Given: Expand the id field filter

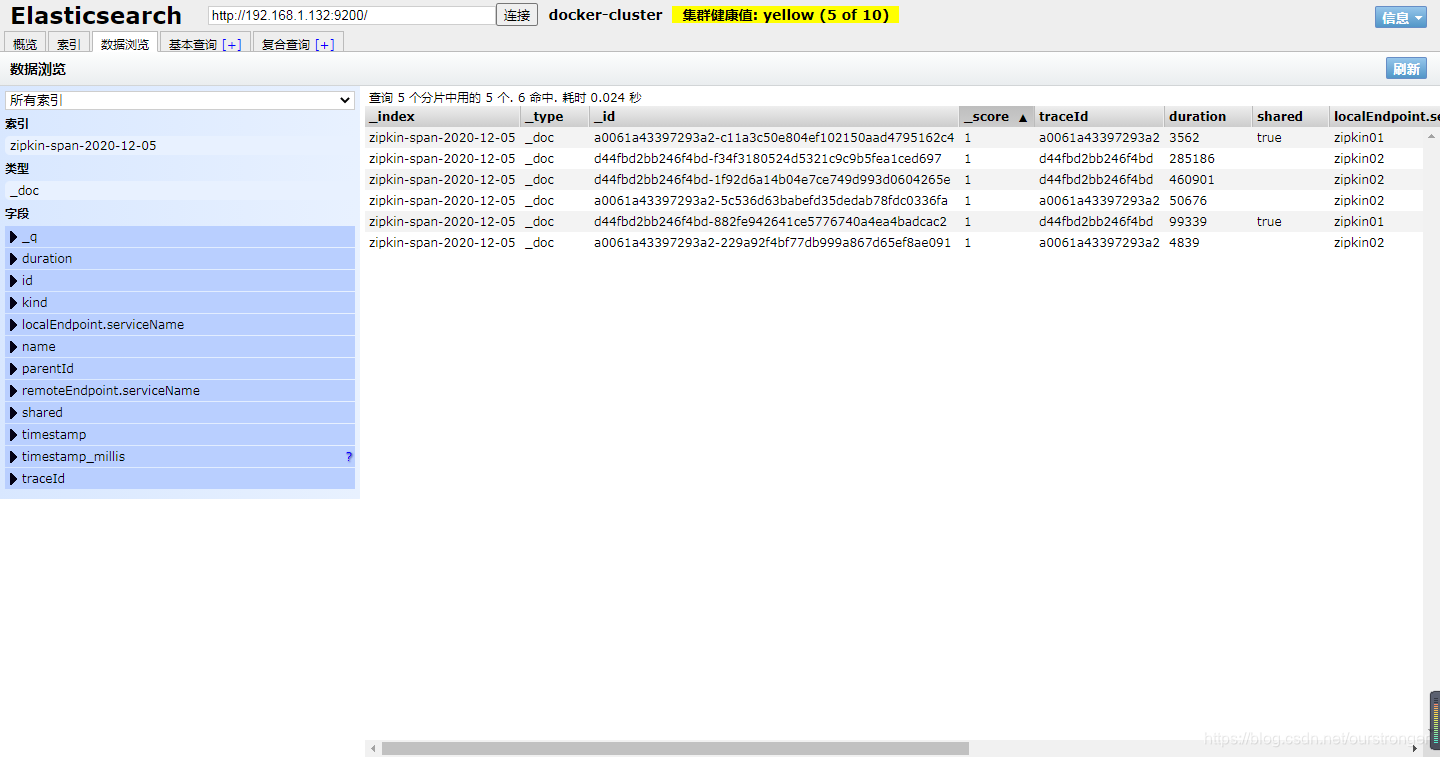Looking at the screenshot, I should coord(180,281).
